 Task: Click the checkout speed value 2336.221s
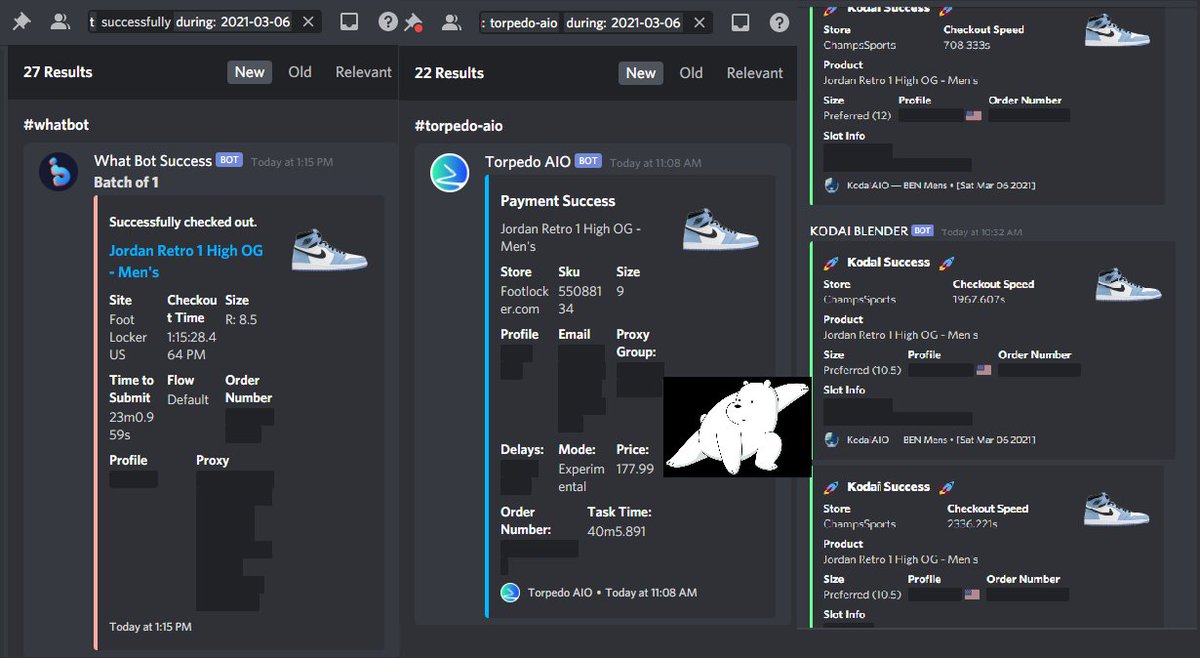click(x=974, y=524)
